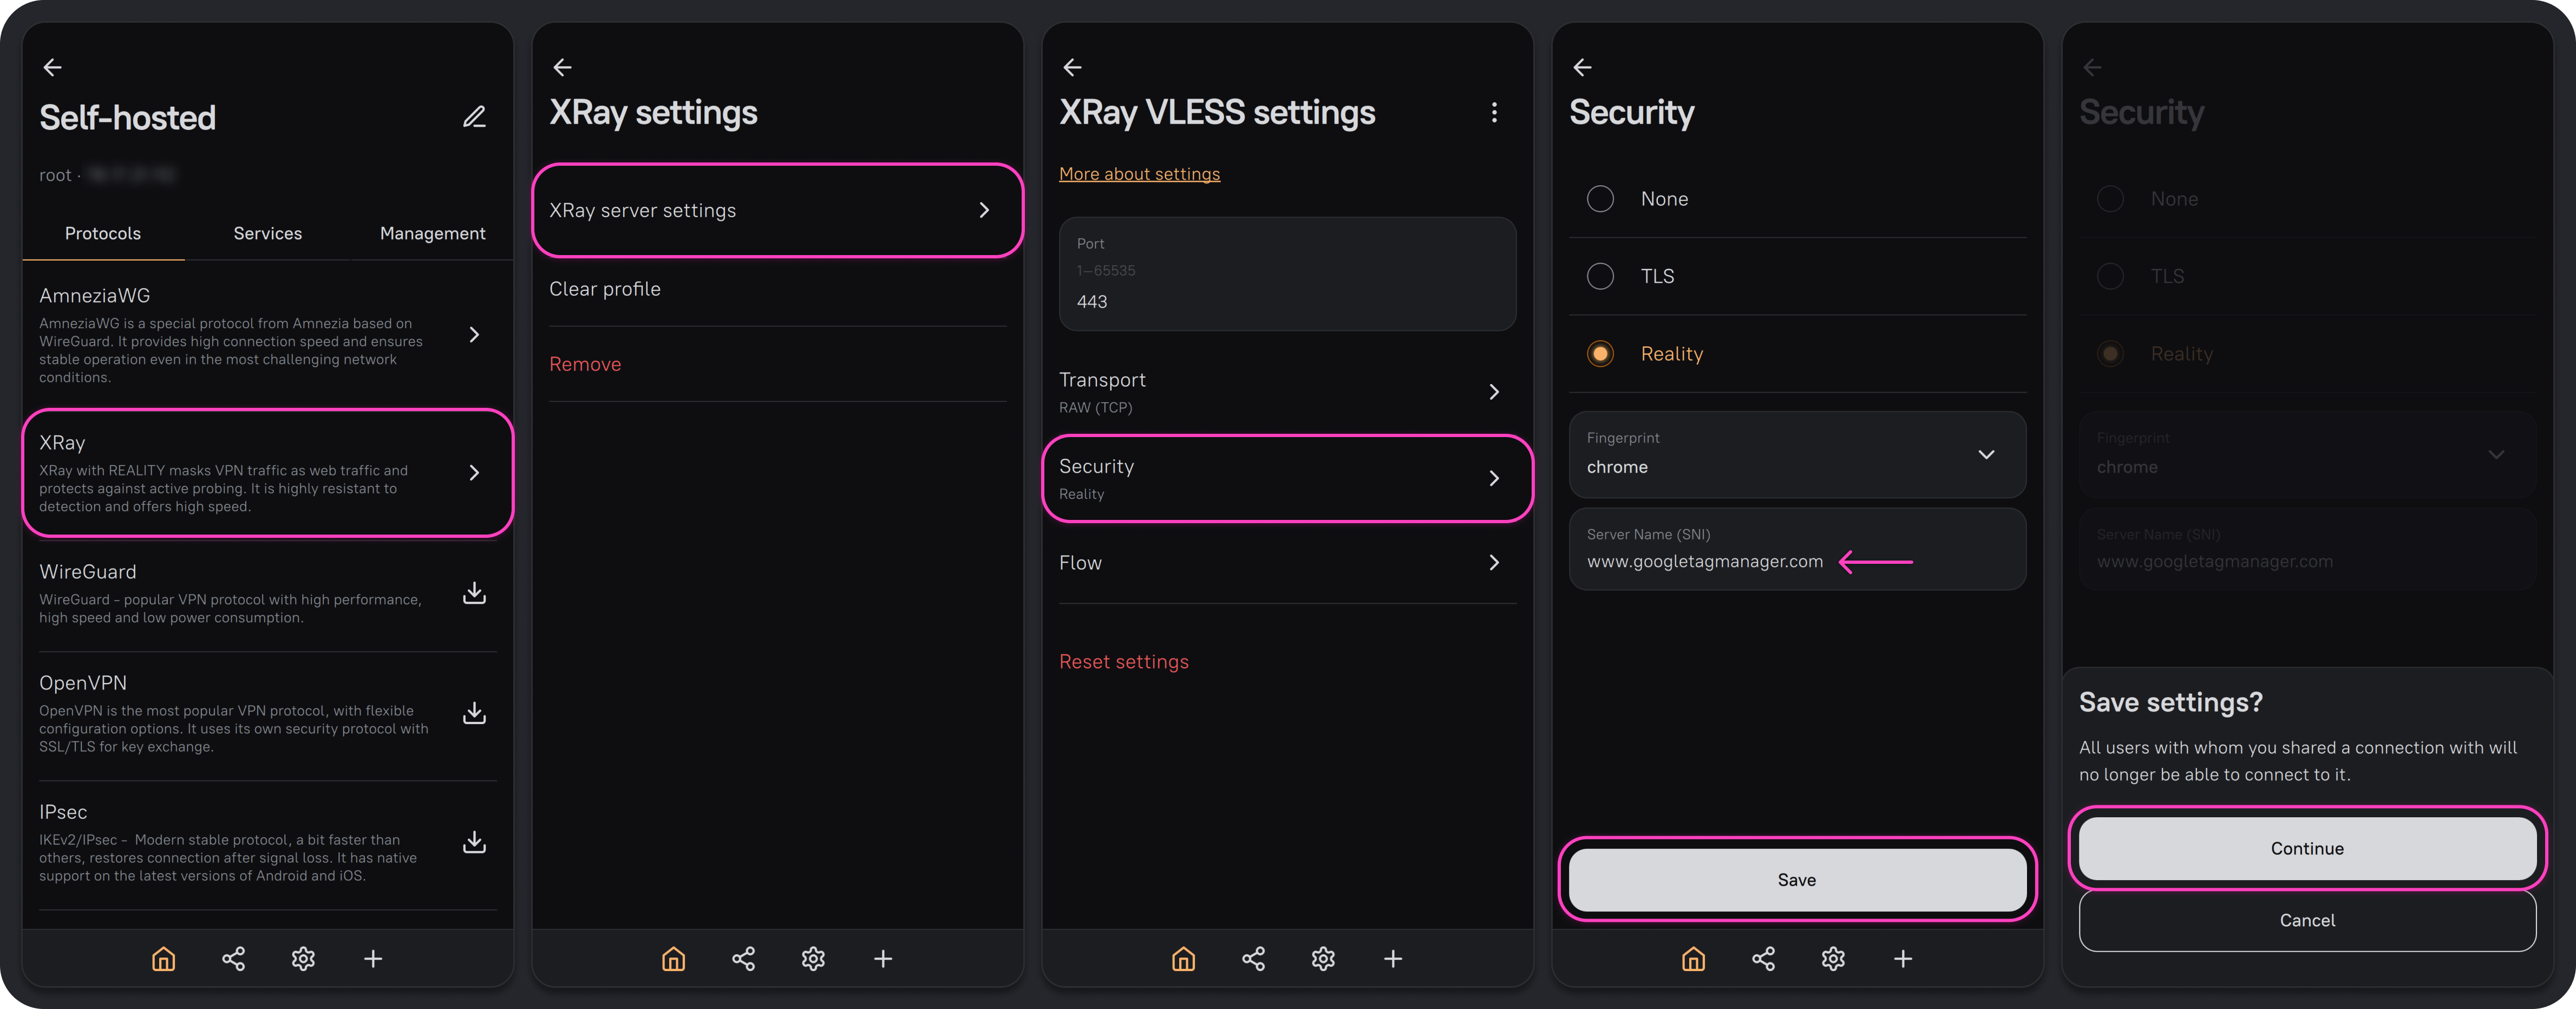This screenshot has height=1009, width=2576.
Task: Go back from the Self-hosted screen
Action: click(53, 67)
